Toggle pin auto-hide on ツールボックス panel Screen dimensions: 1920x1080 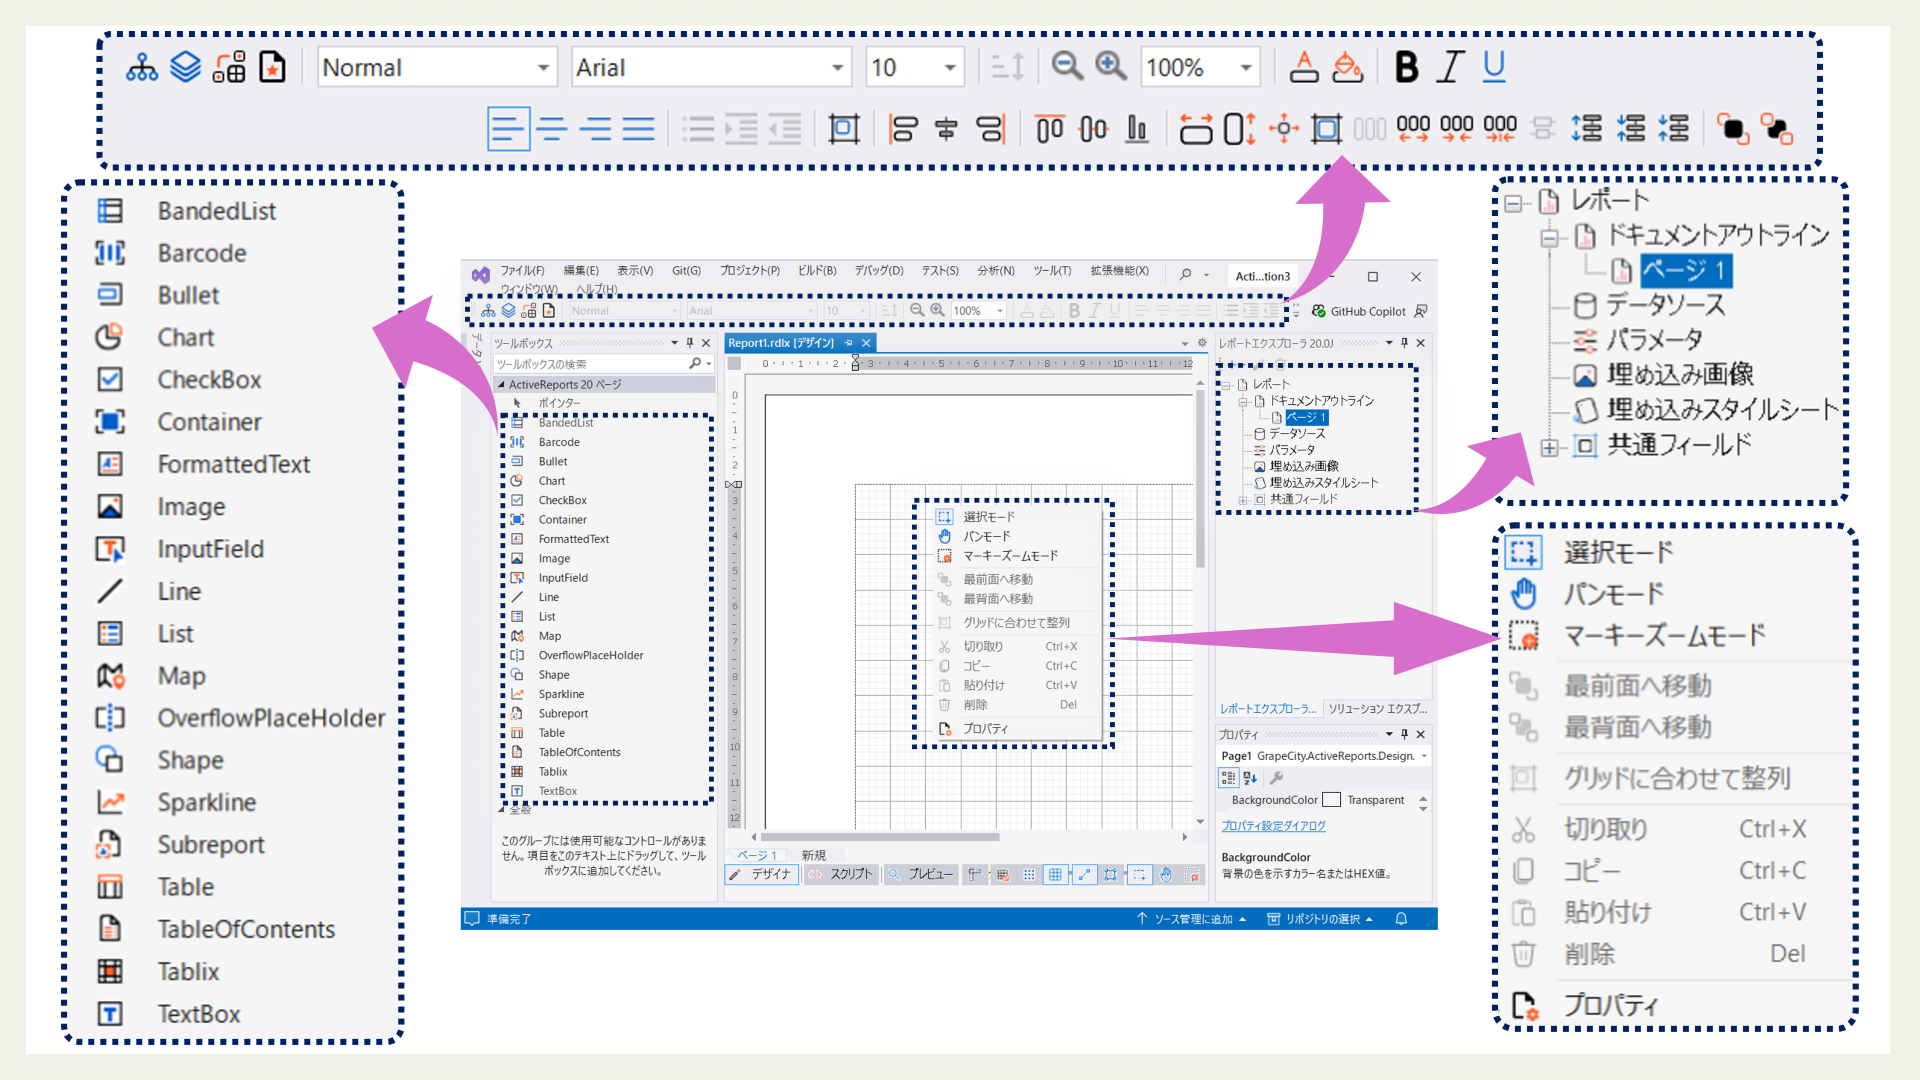click(690, 343)
